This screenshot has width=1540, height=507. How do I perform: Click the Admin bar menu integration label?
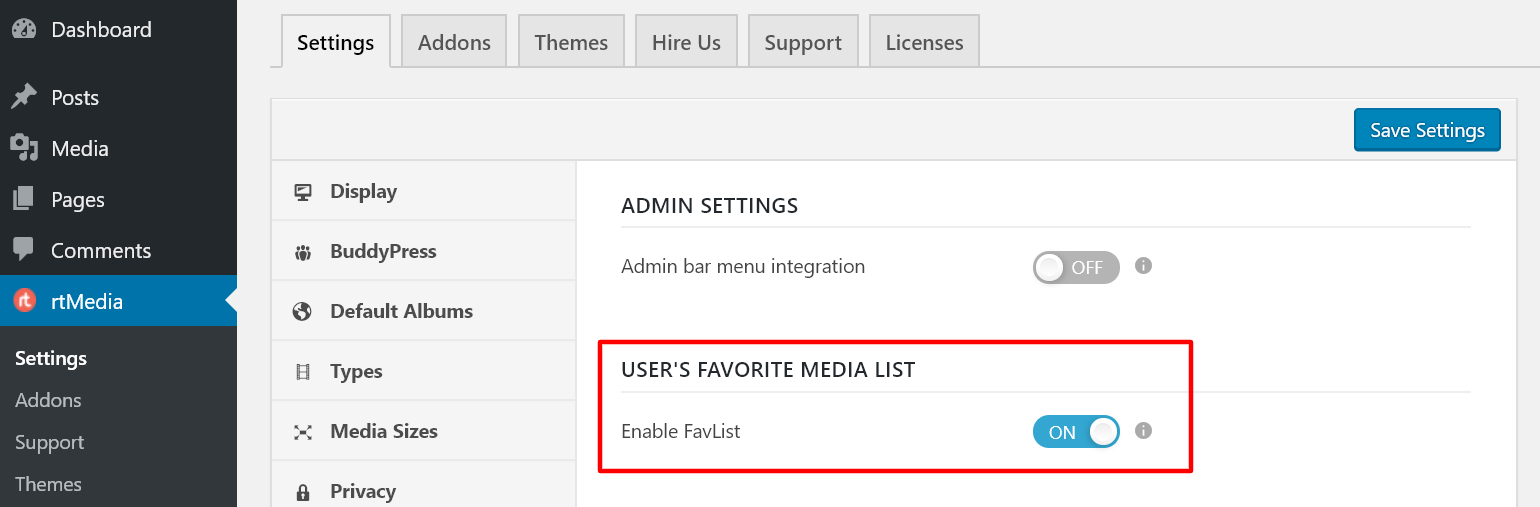pyautogui.click(x=743, y=267)
